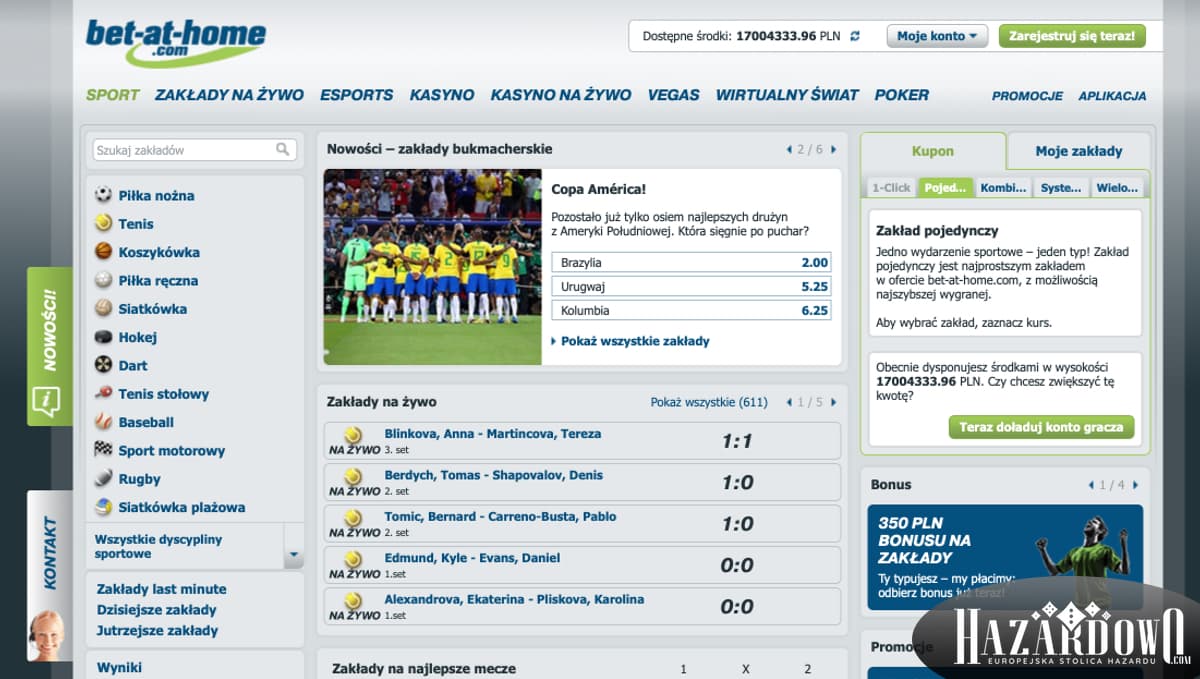Open Zakłady last minute link
The width and height of the screenshot is (1200, 679).
[x=162, y=589]
